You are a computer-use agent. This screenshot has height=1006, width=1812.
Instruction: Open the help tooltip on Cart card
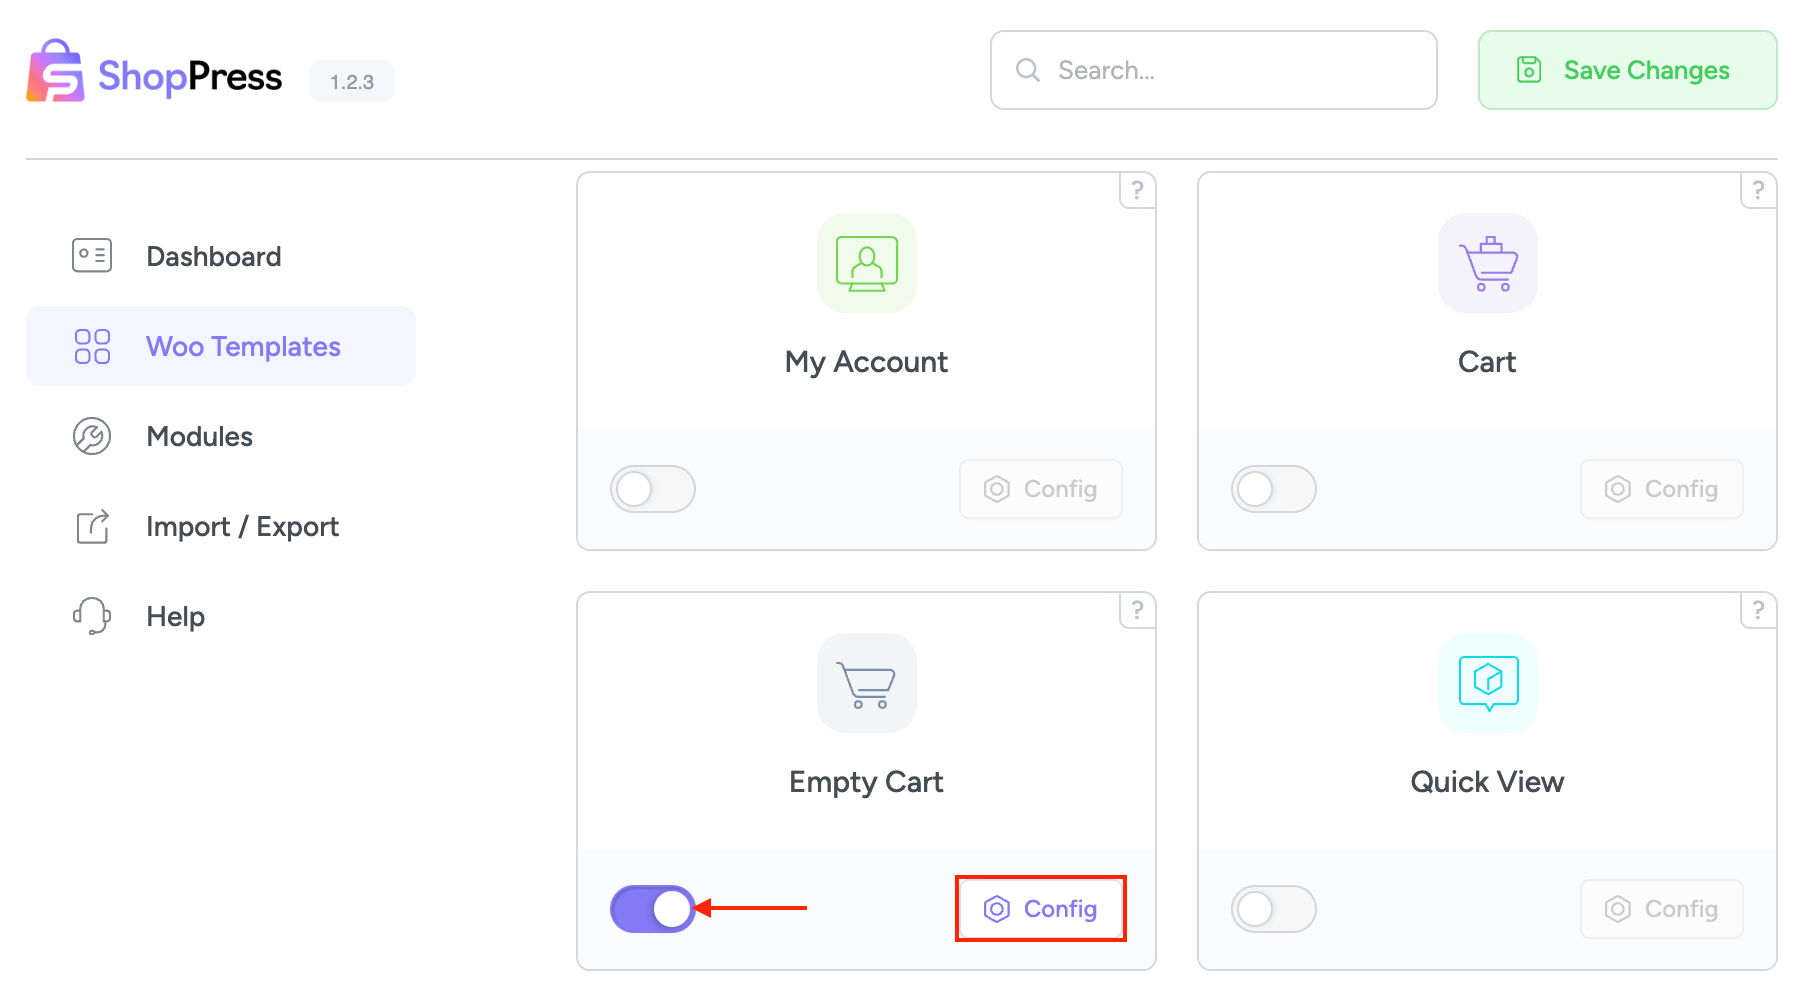(1758, 191)
